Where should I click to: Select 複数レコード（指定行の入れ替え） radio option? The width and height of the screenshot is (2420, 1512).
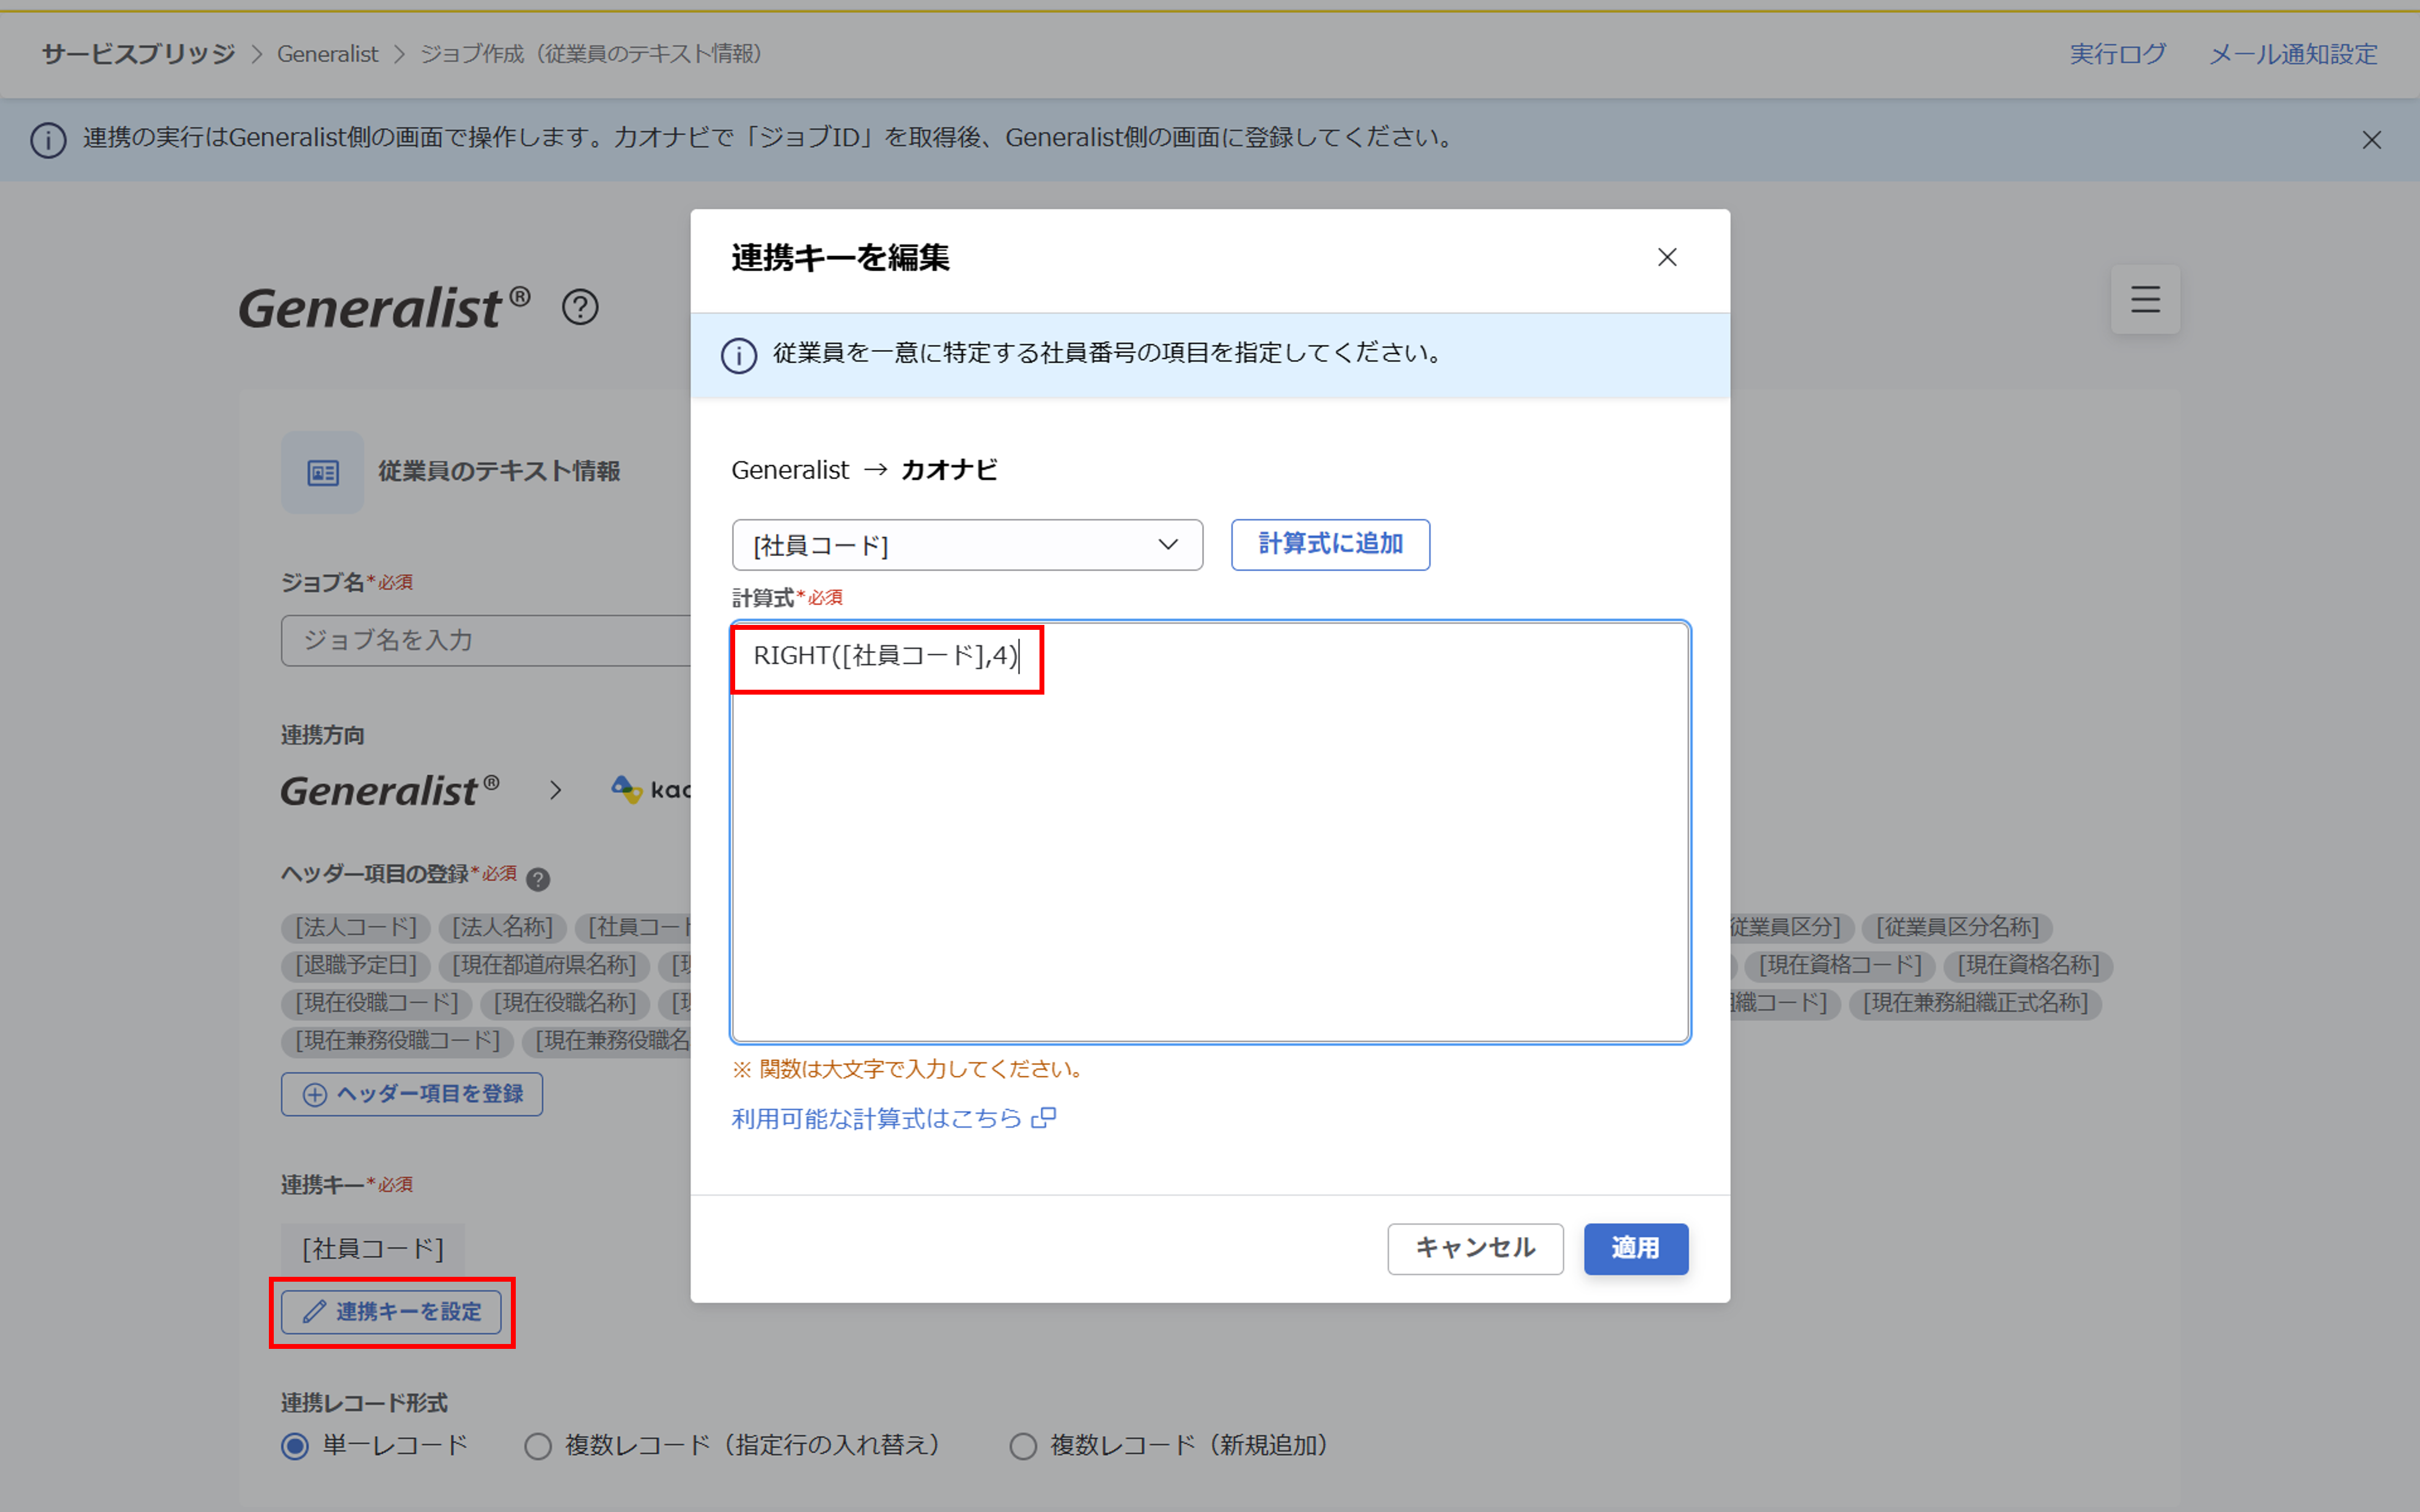pyautogui.click(x=537, y=1446)
